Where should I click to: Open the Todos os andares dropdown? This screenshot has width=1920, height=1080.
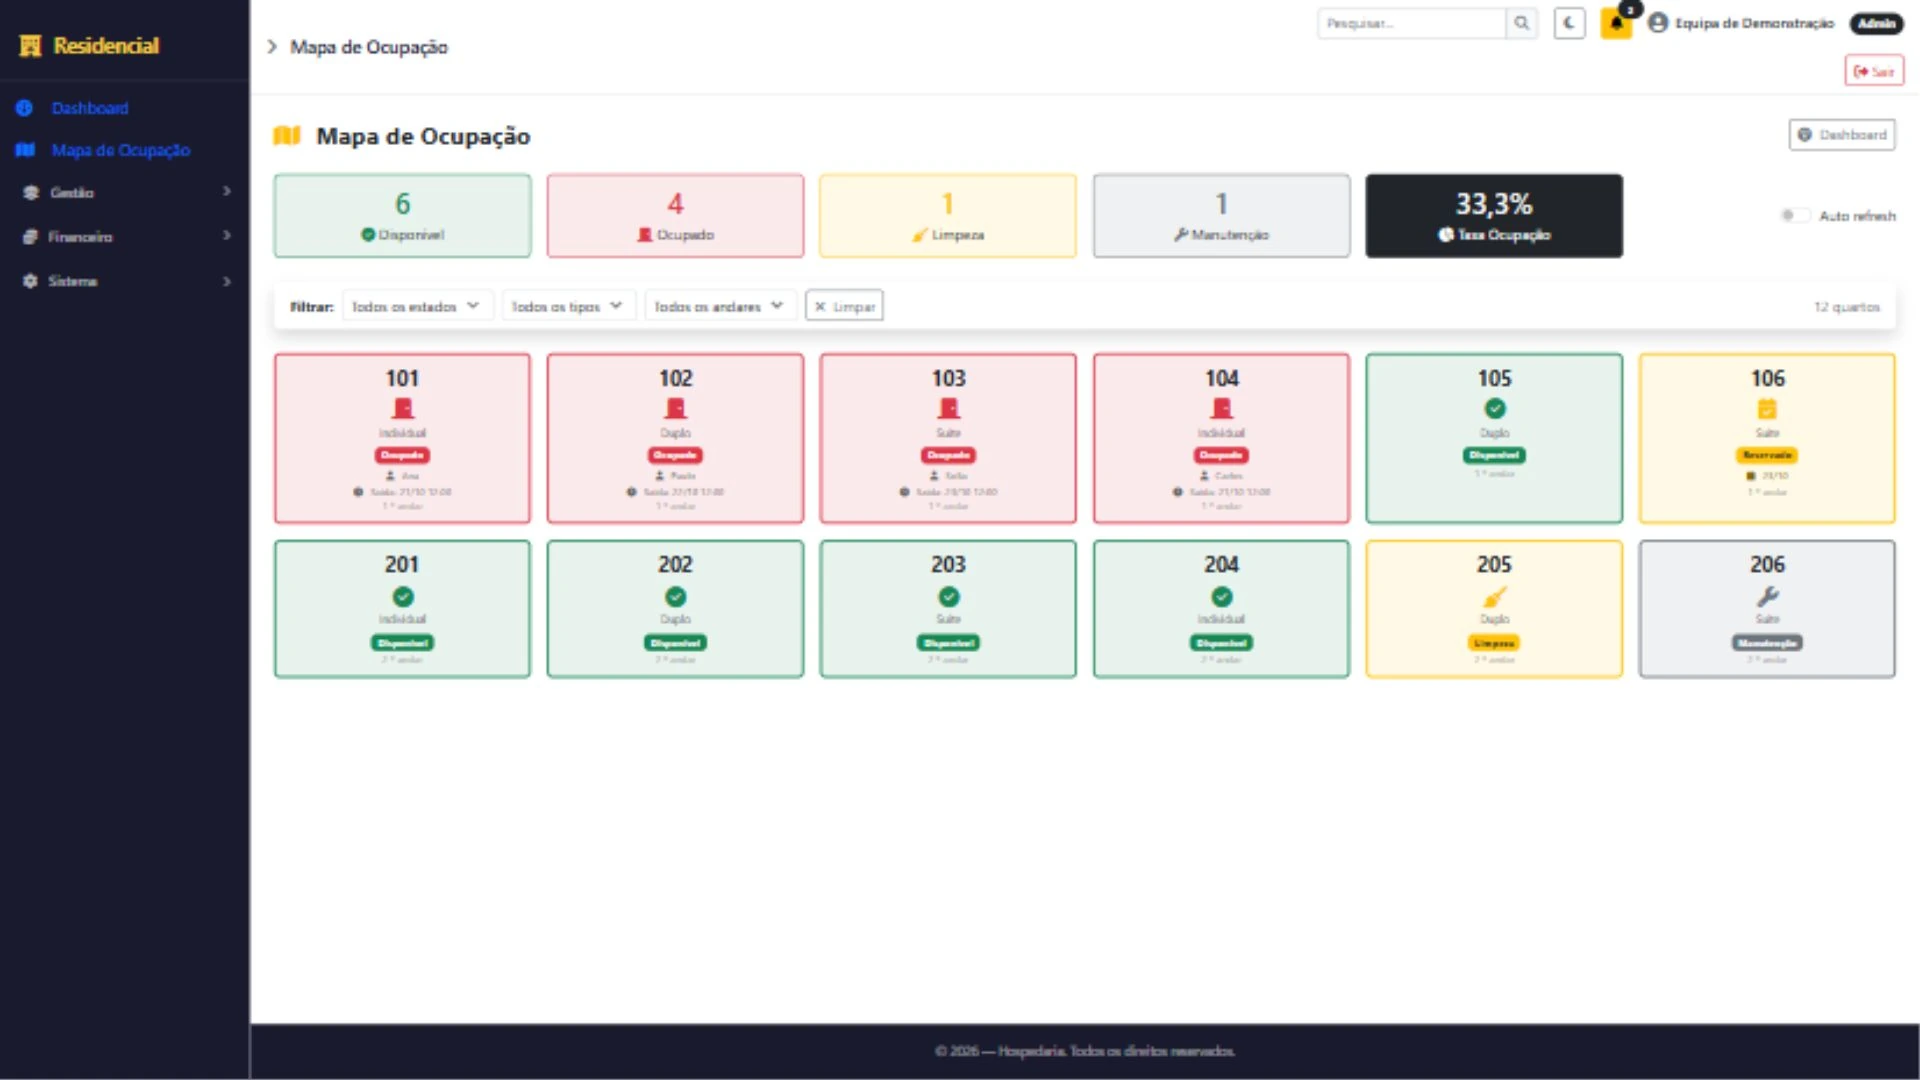coord(720,306)
